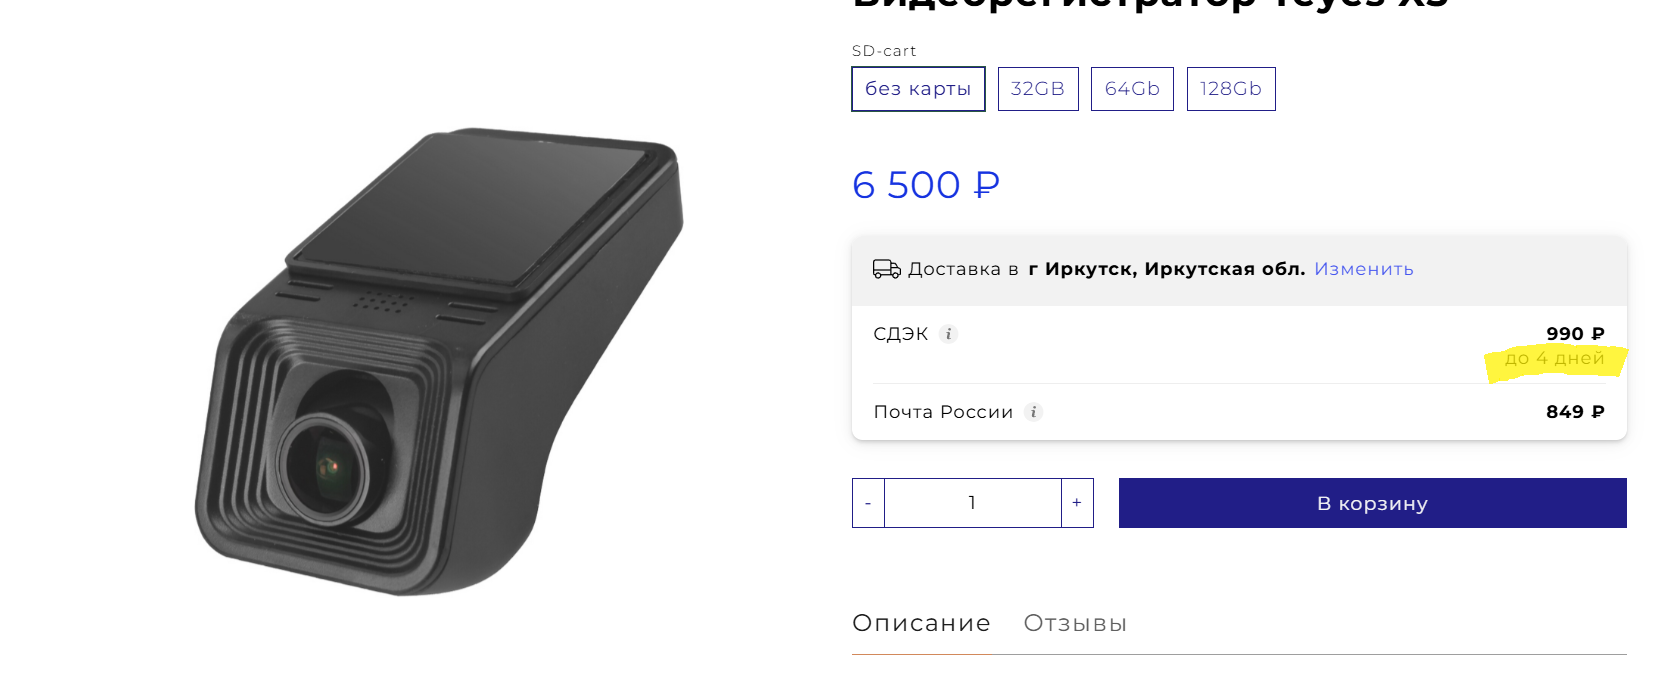Click the quantity input field
1674x674 pixels.
(x=973, y=503)
